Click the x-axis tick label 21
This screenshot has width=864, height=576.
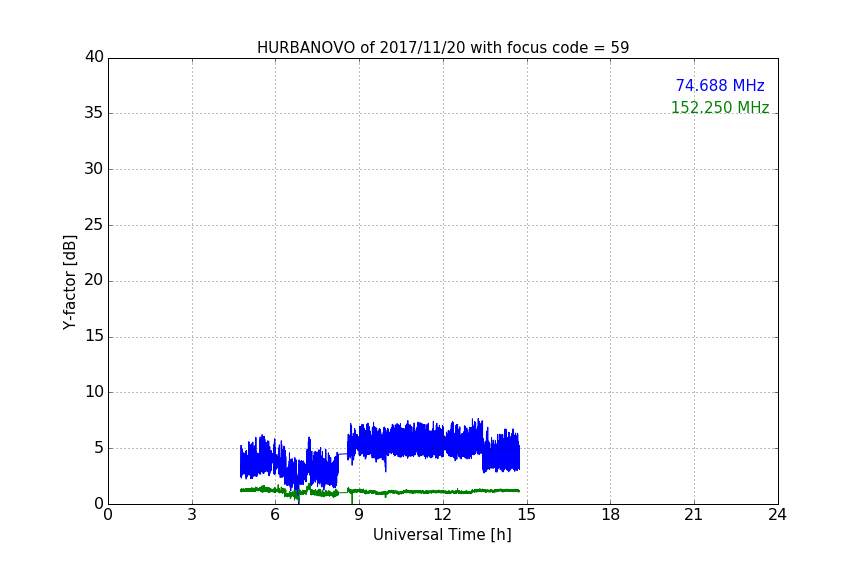click(694, 515)
